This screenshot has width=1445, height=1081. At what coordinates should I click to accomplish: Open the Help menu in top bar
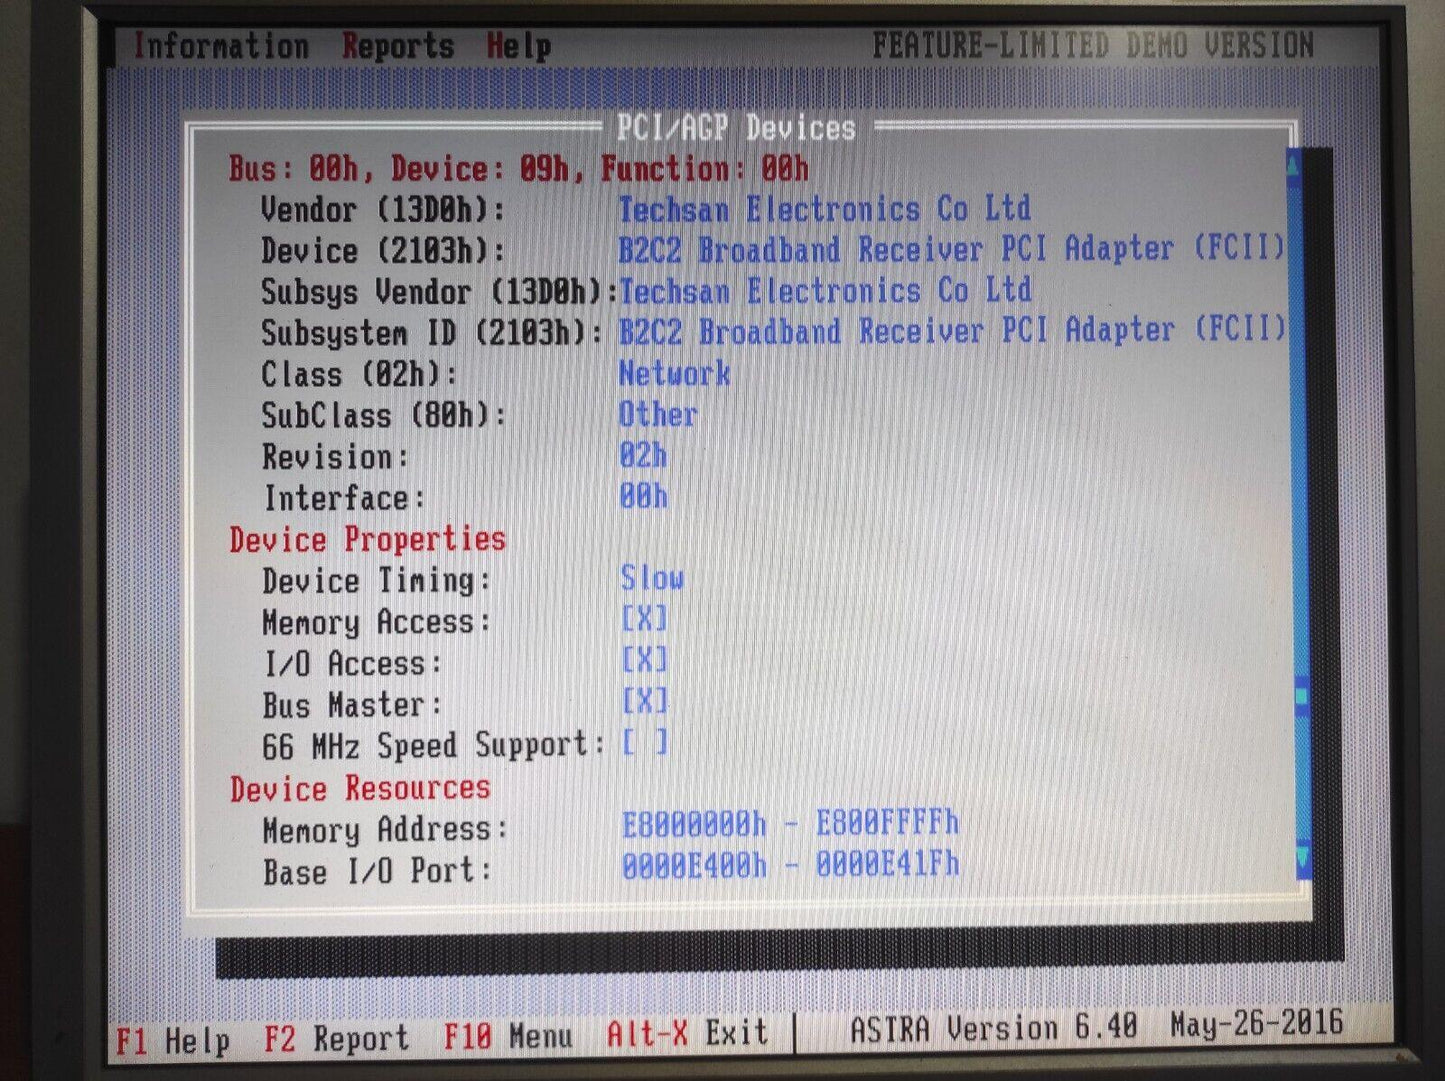(x=518, y=46)
